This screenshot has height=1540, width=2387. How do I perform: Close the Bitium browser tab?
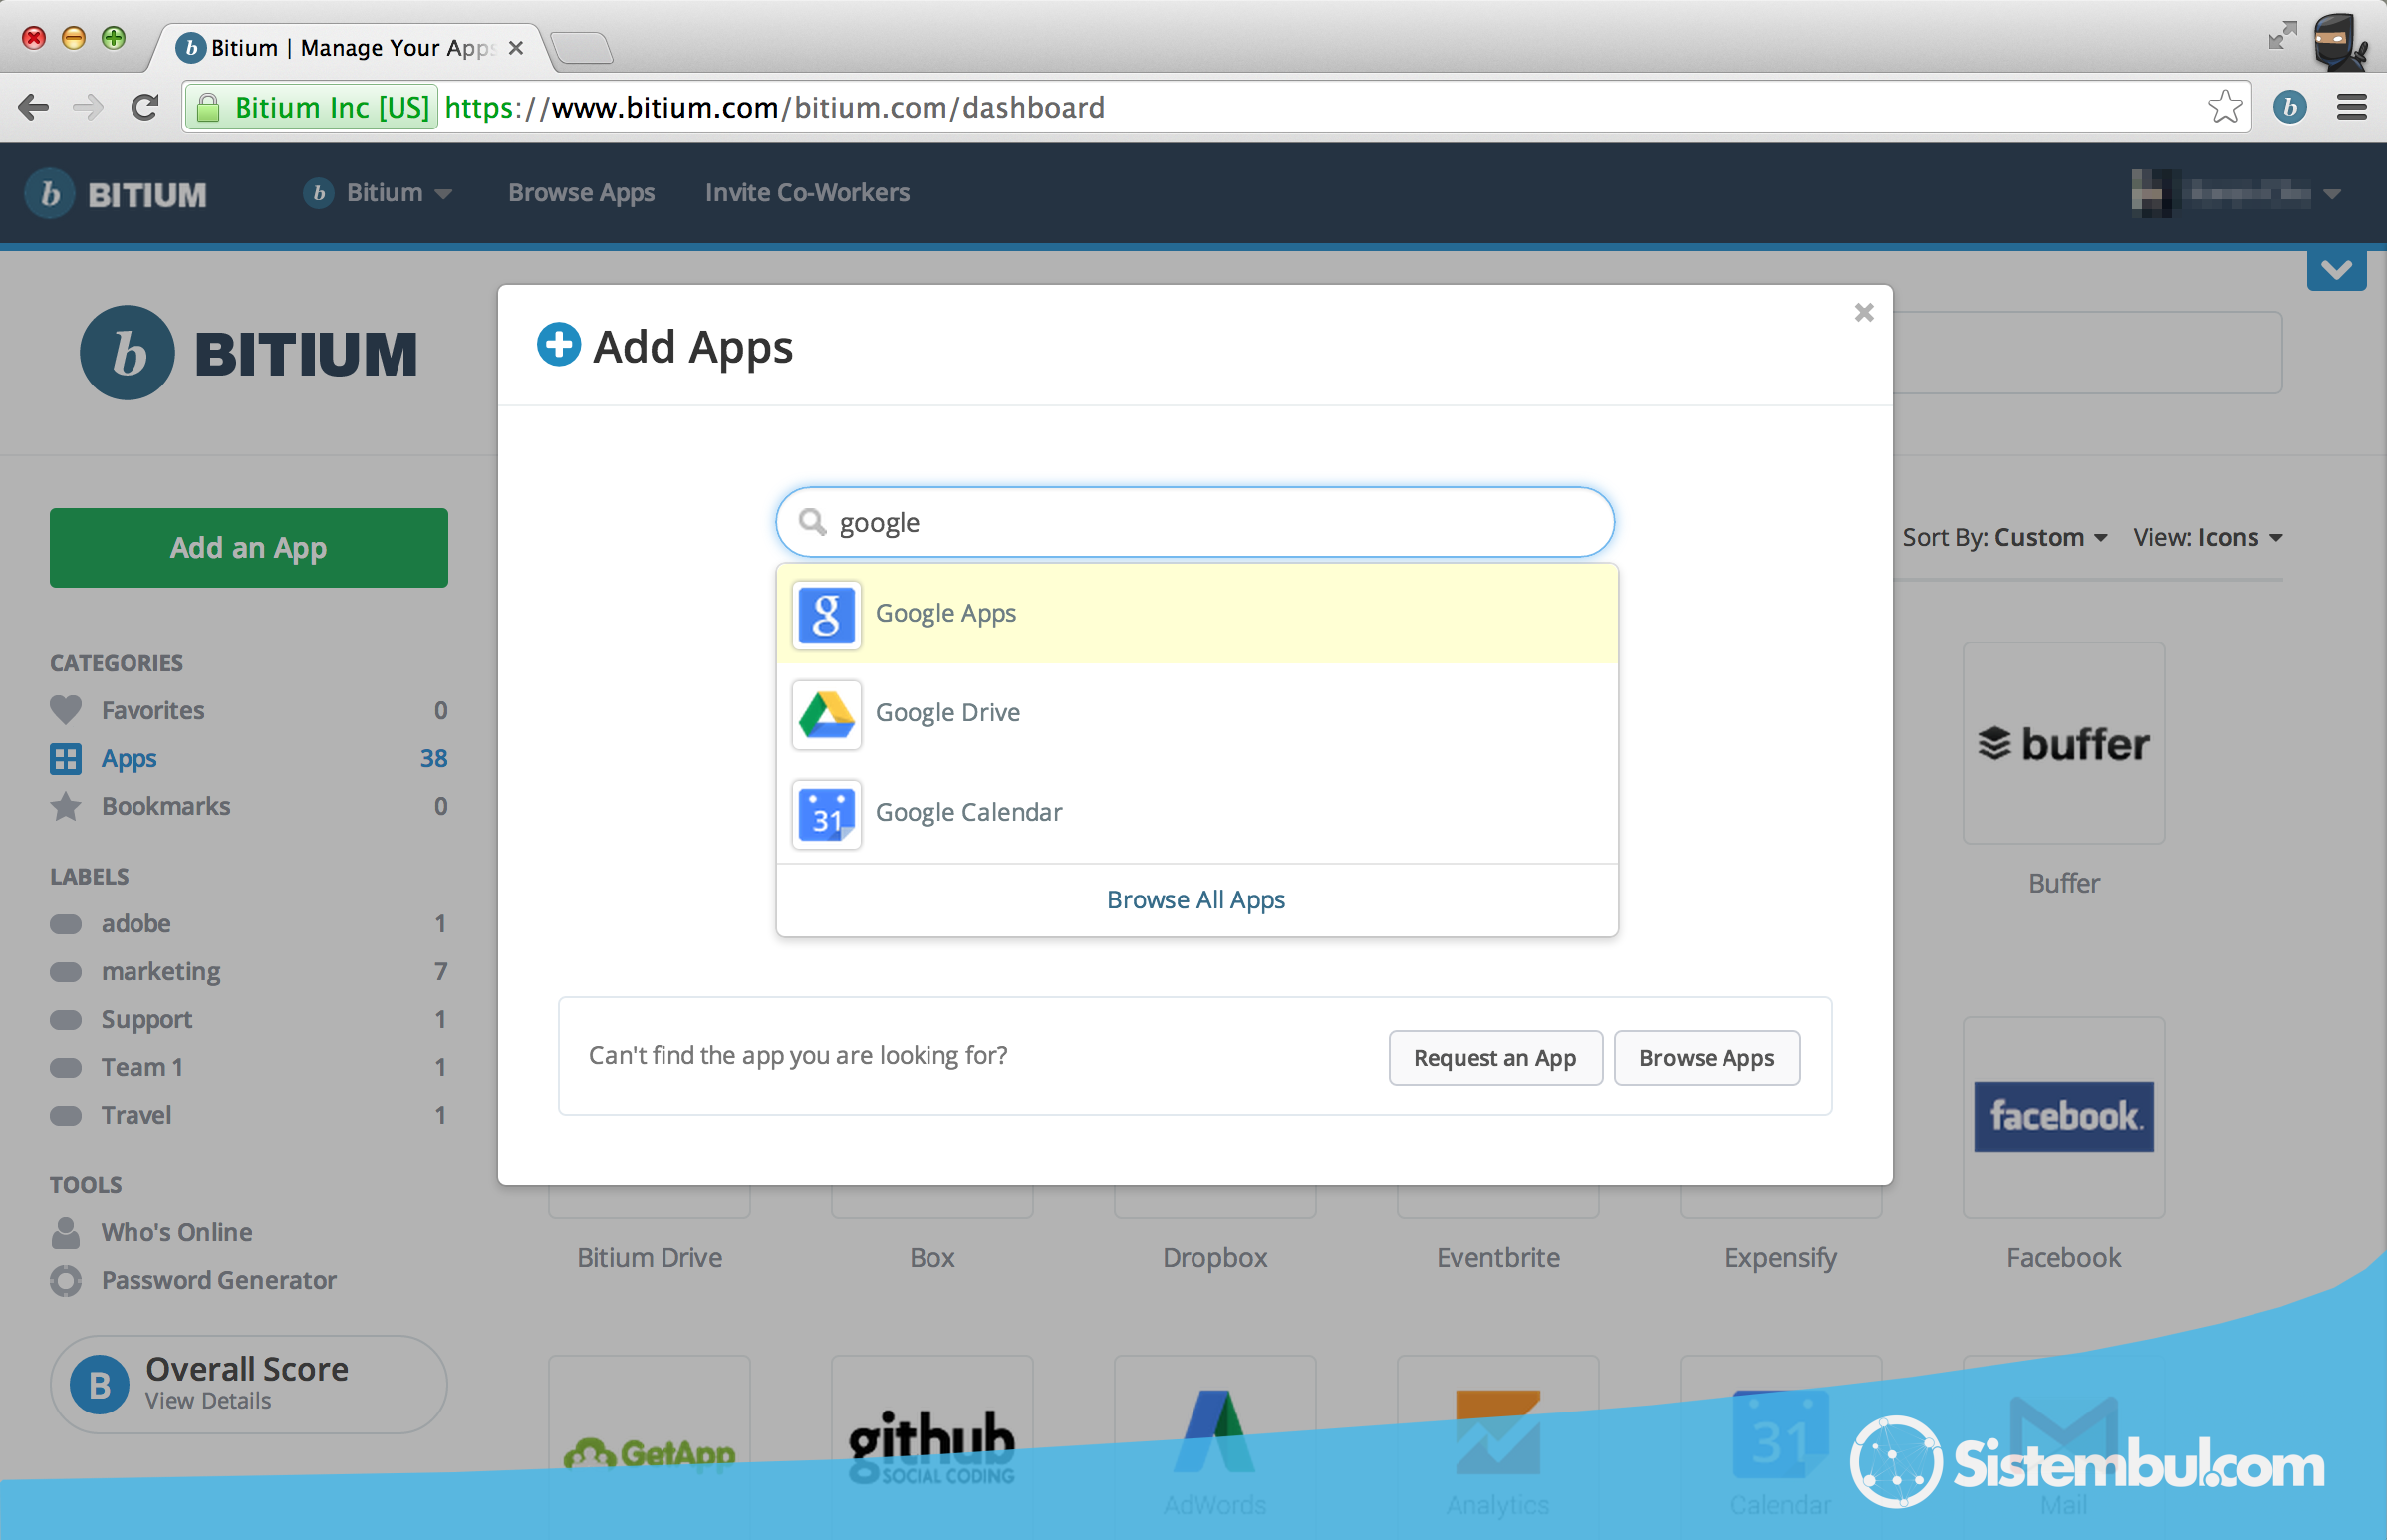pos(516,48)
